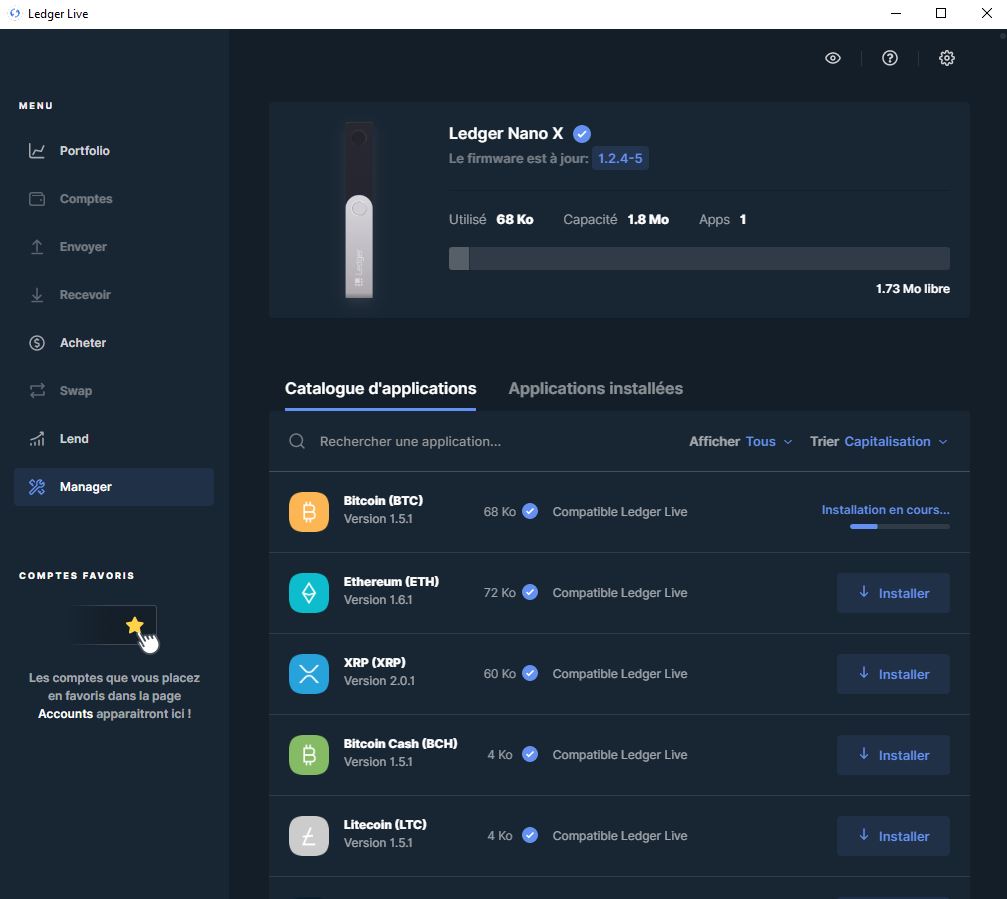Install the Litecoin (LTC) app
The width and height of the screenshot is (1007, 899).
(x=893, y=835)
